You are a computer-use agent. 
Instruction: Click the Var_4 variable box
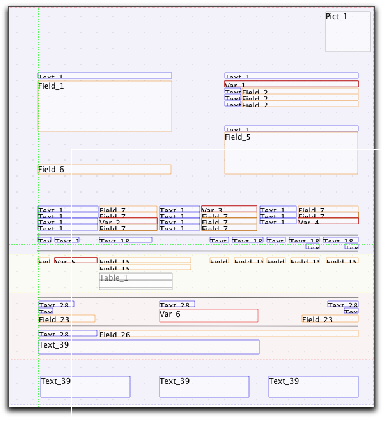pyautogui.click(x=328, y=221)
